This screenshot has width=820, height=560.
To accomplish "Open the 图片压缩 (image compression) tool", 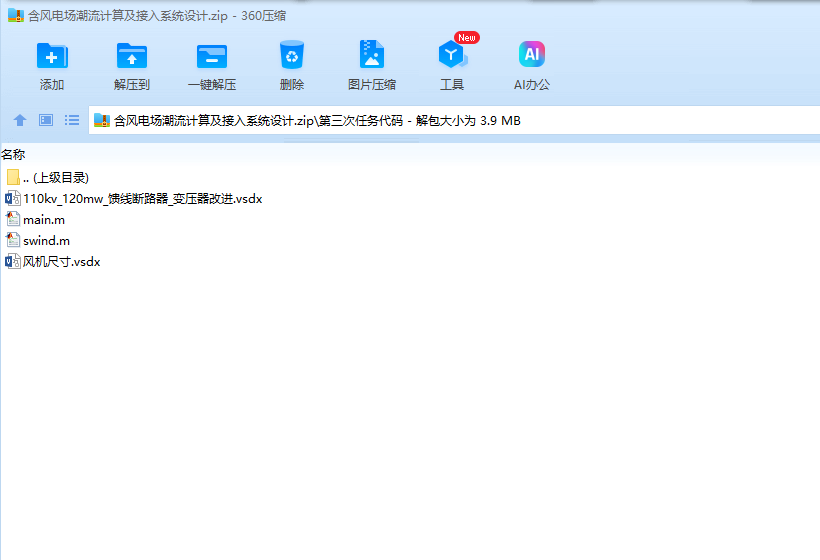I will (372, 65).
